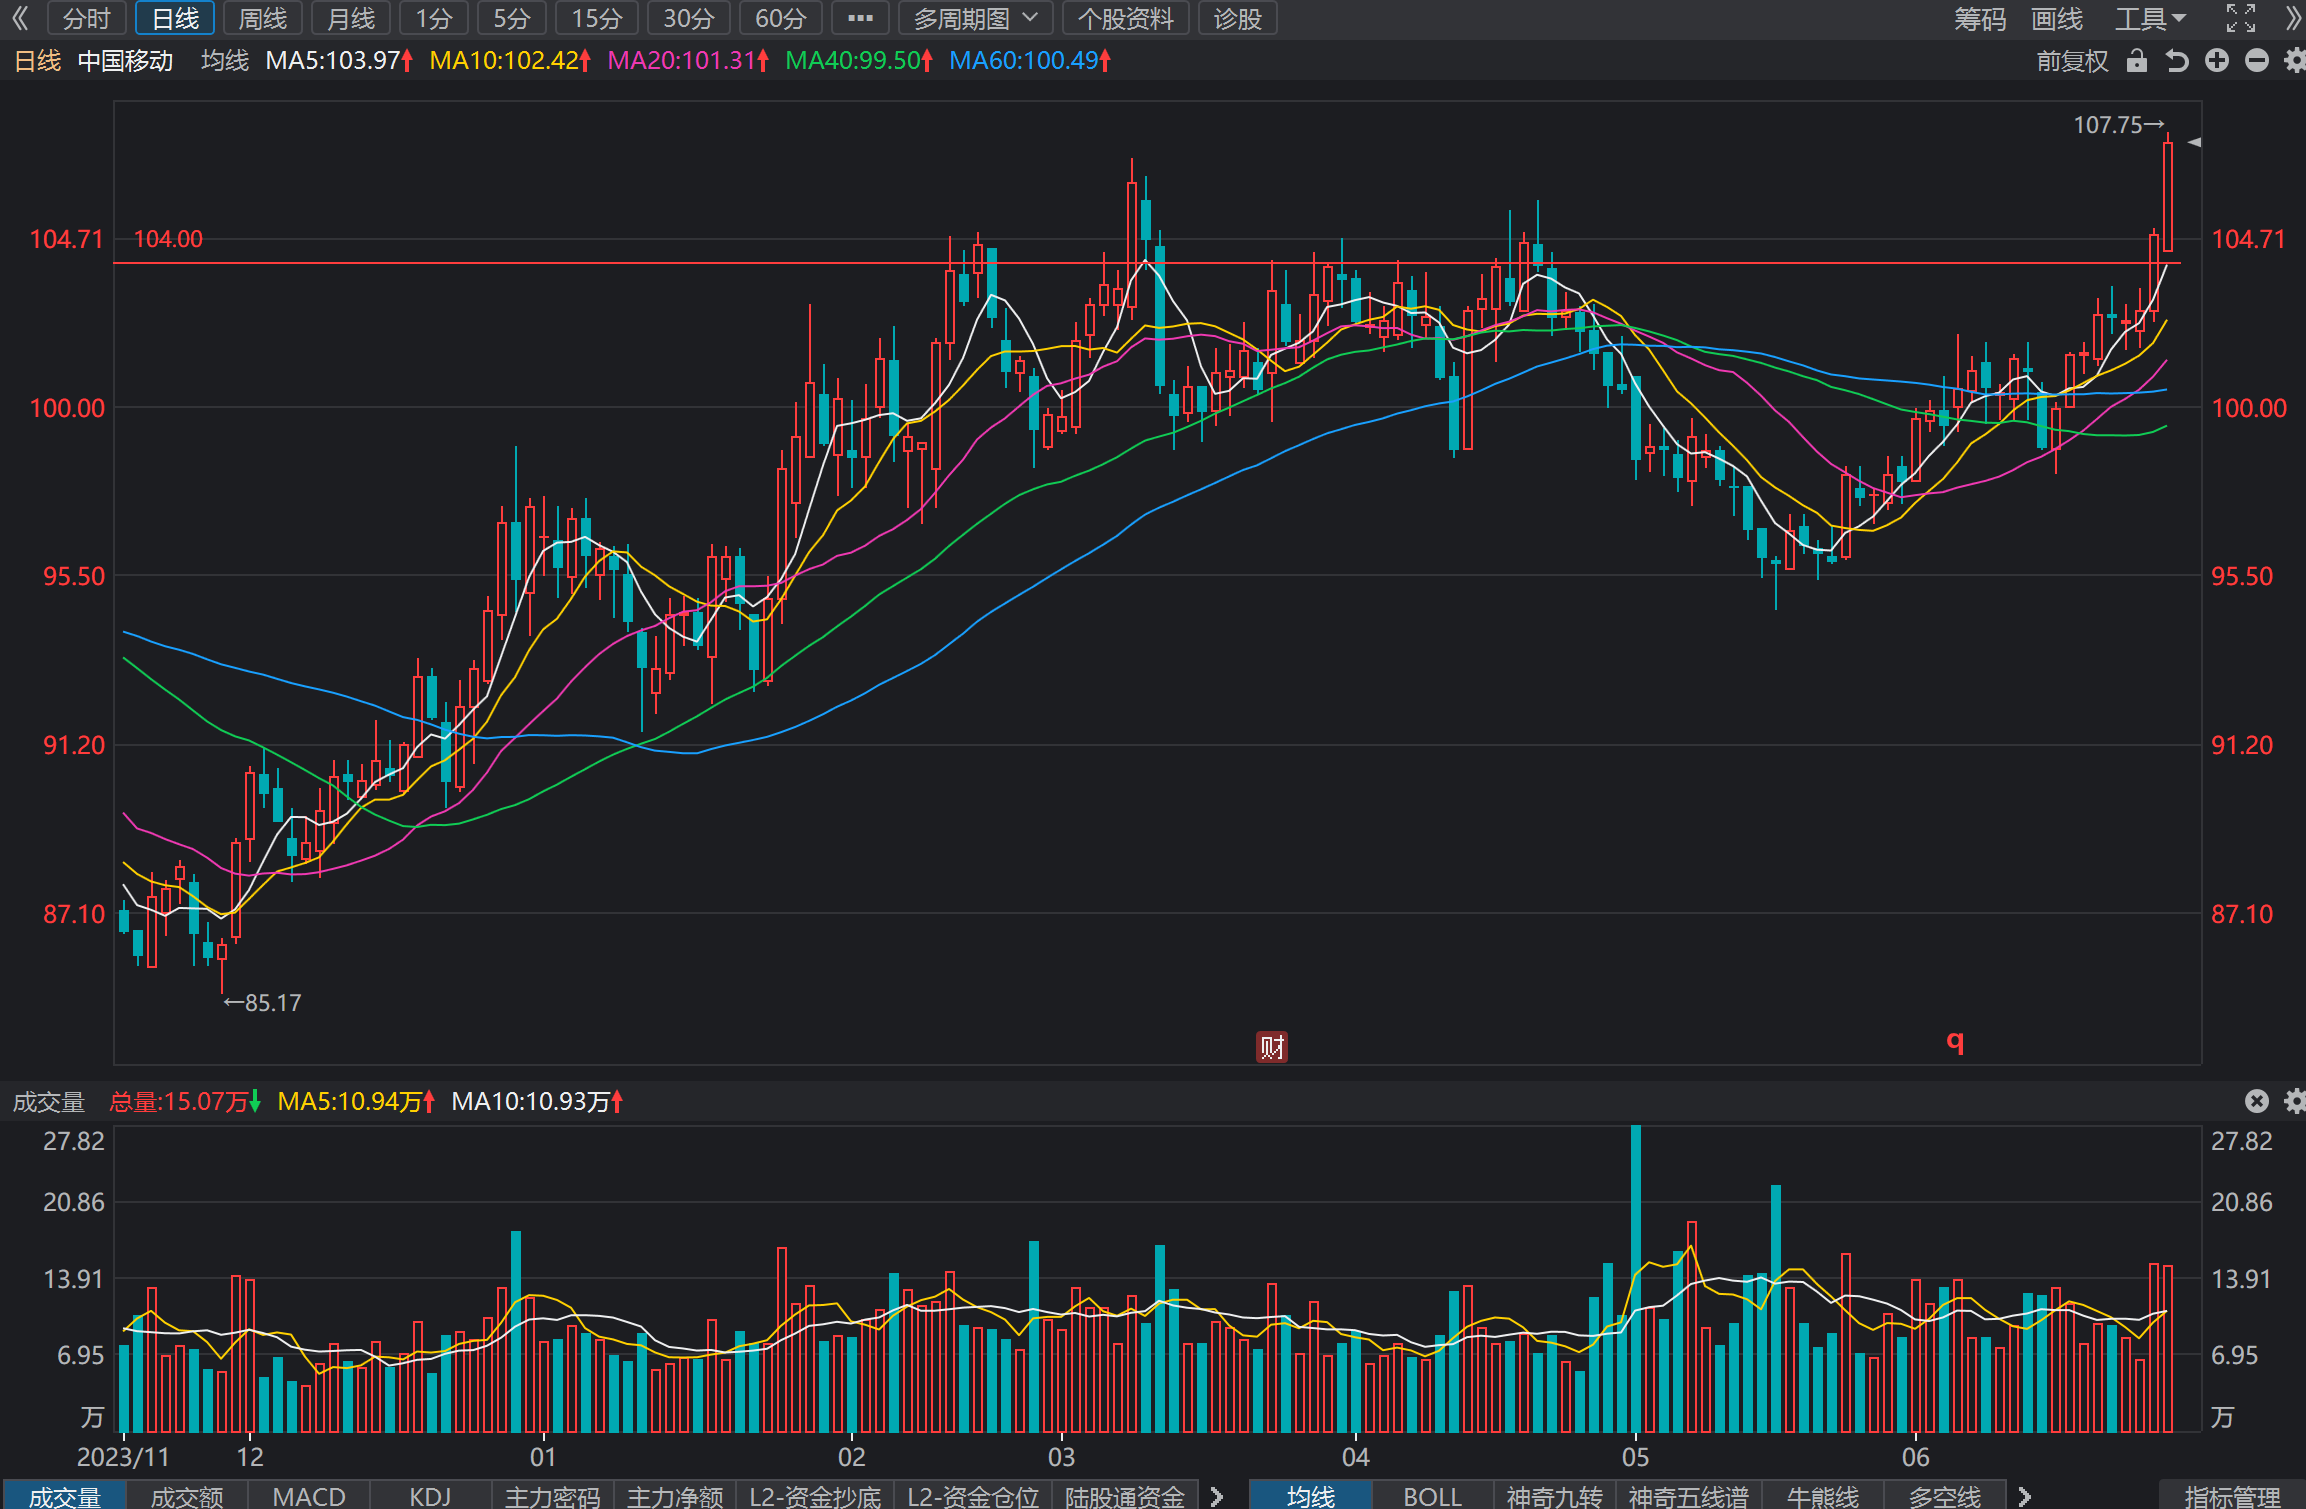Click the 85.17 low price label
The height and width of the screenshot is (1509, 2306).
(x=262, y=1002)
